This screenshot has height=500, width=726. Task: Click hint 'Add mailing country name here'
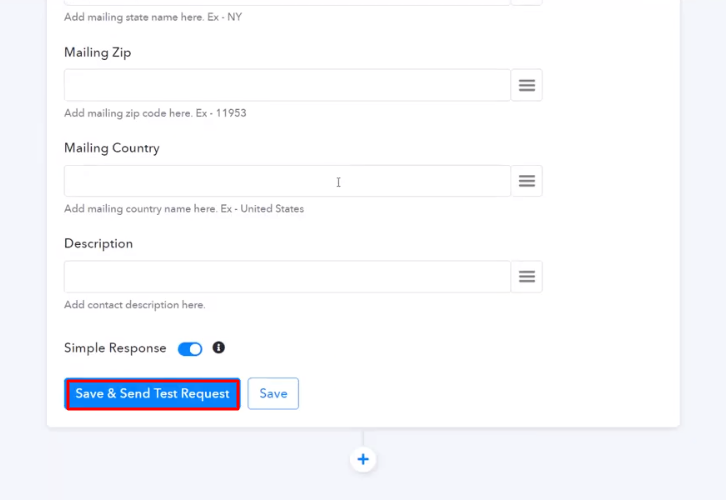click(x=140, y=209)
